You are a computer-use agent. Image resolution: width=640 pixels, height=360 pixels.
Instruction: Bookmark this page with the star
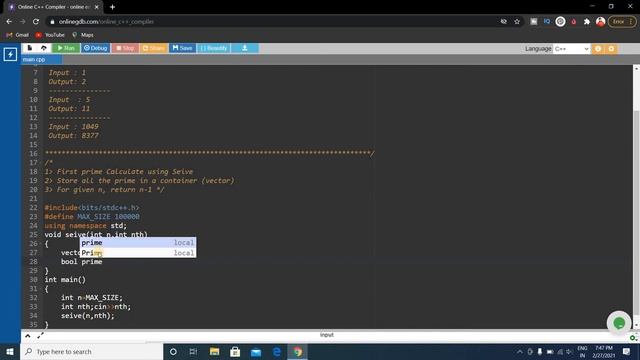click(517, 22)
